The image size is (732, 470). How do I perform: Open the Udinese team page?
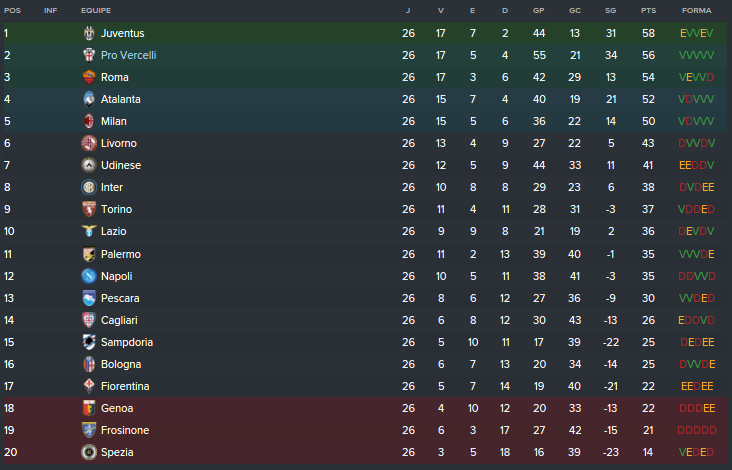click(x=121, y=165)
